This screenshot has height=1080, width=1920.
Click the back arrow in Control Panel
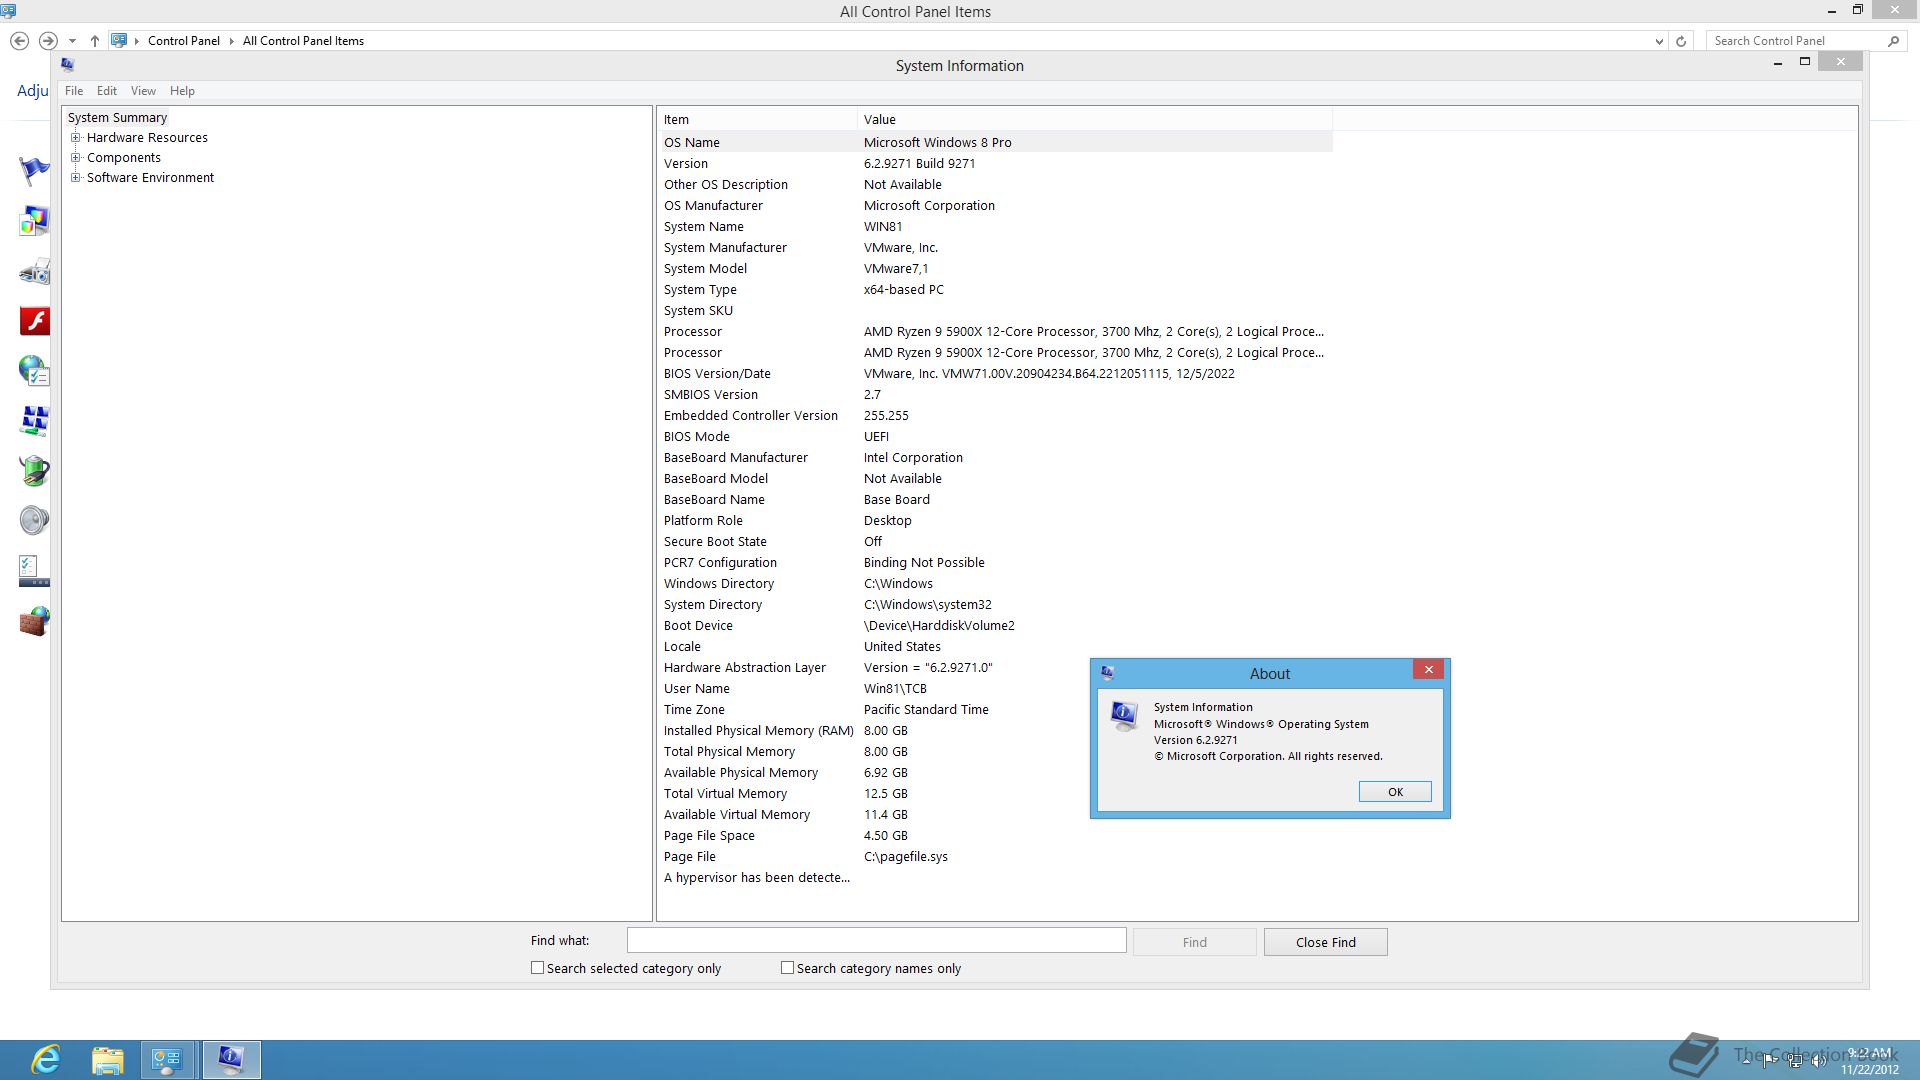[x=19, y=41]
